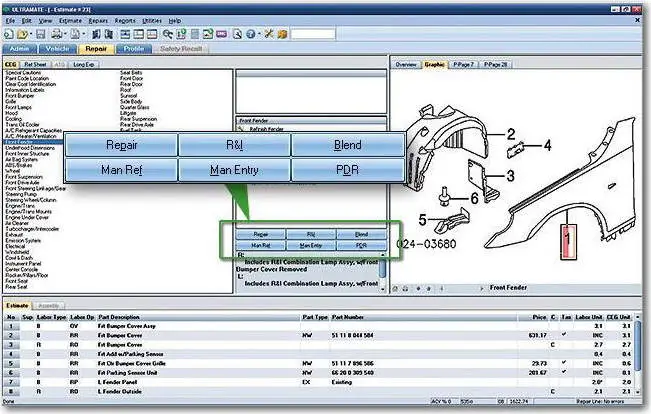Toggle Tax check for part 51 11 8 044 584
651x414 pixels.
coord(564,334)
